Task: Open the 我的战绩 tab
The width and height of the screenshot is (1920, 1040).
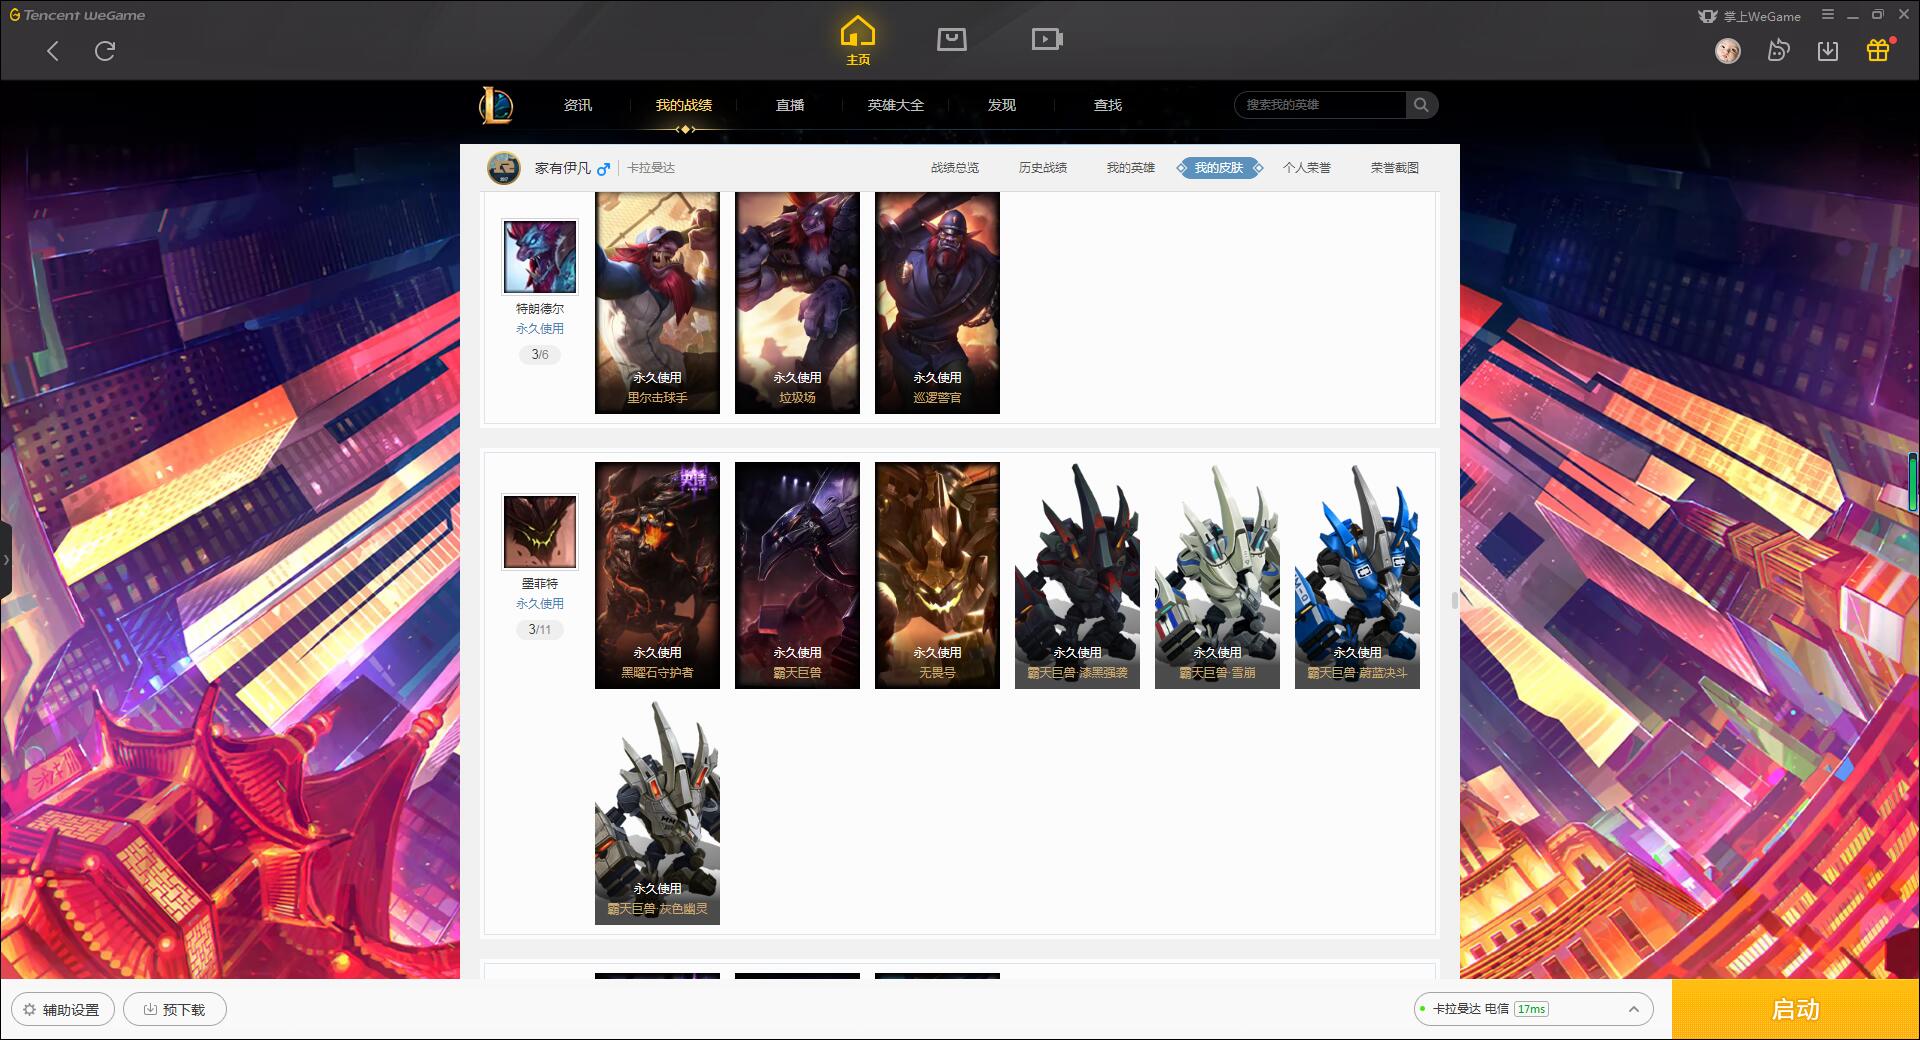Action: [x=684, y=105]
